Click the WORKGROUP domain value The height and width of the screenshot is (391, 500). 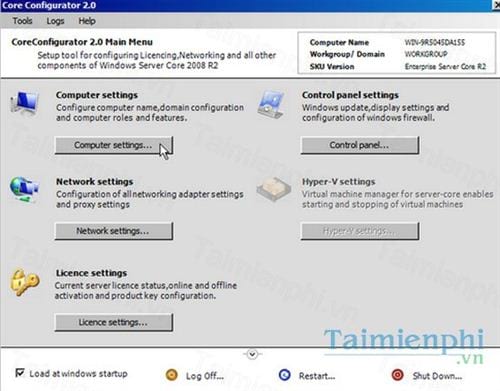coord(426,54)
